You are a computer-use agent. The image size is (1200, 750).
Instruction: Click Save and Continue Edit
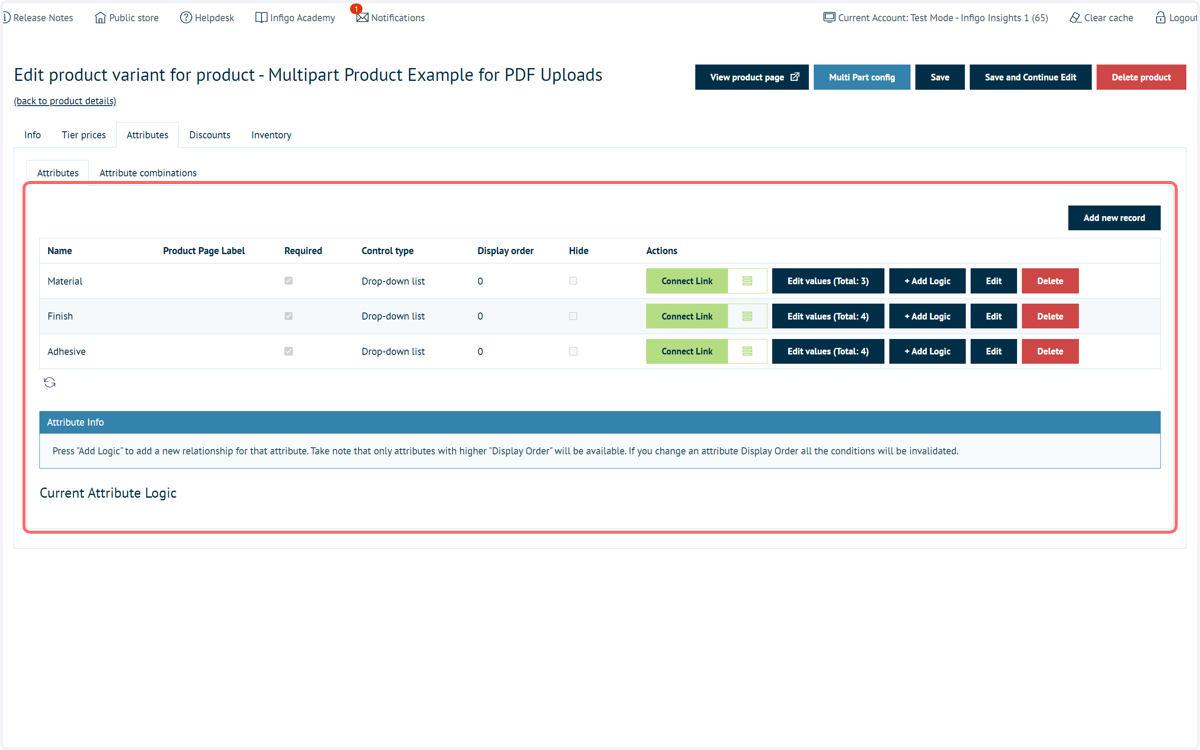1031,77
